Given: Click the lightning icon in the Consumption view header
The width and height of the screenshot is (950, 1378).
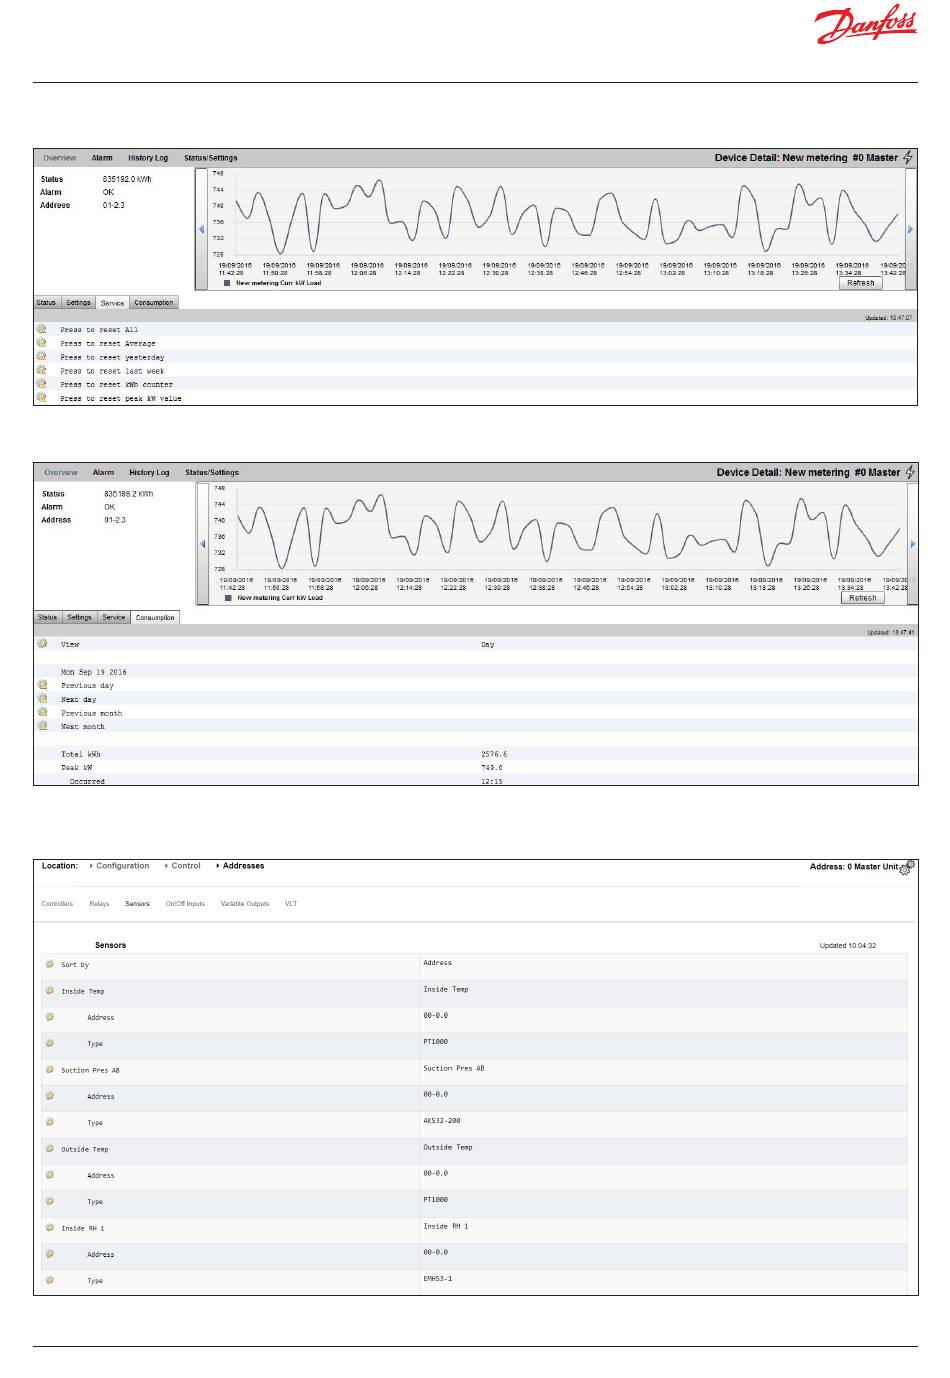Looking at the screenshot, I should (910, 472).
